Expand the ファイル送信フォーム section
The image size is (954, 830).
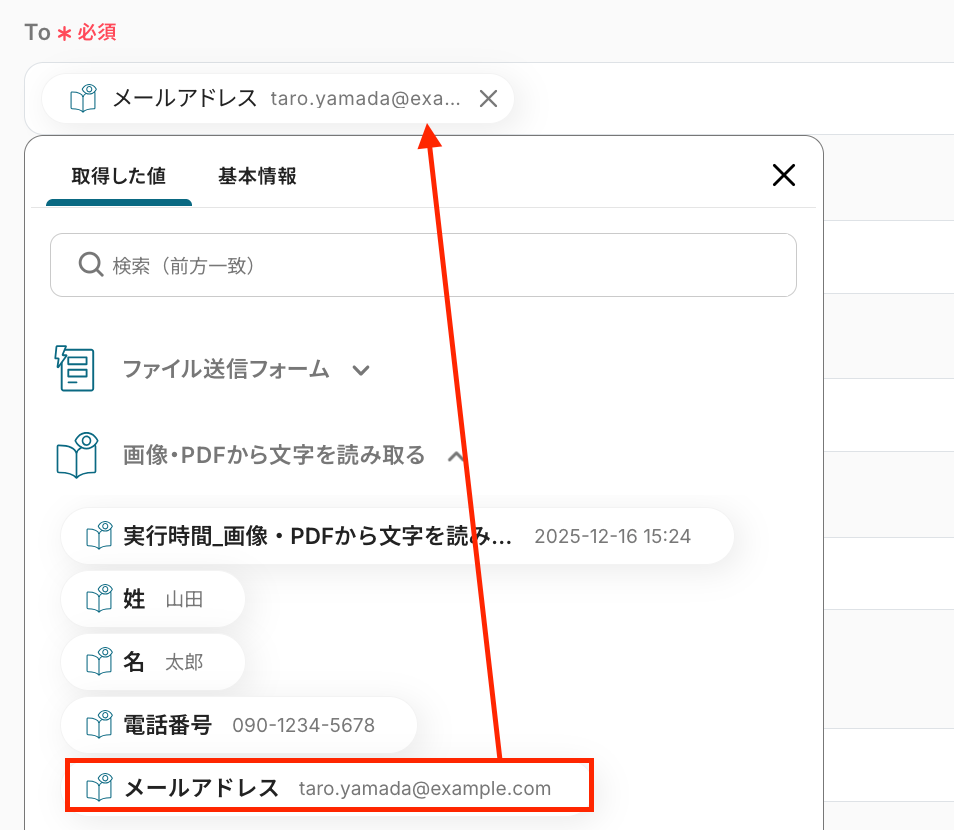pos(361,370)
